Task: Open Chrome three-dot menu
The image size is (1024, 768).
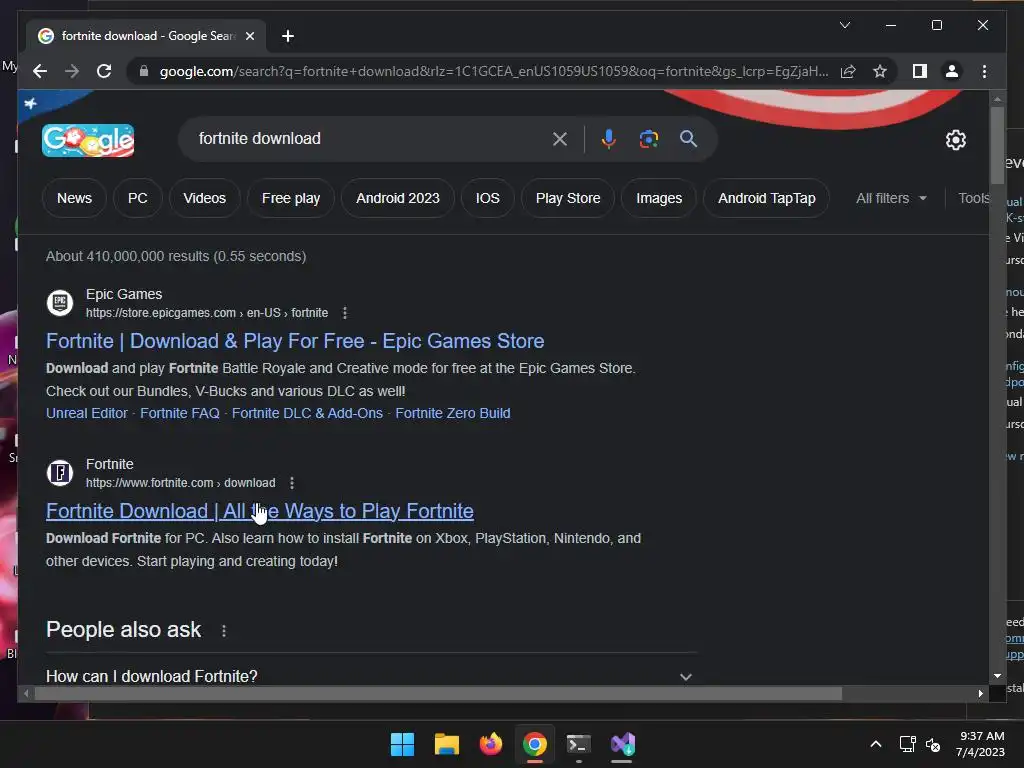Action: [x=984, y=71]
